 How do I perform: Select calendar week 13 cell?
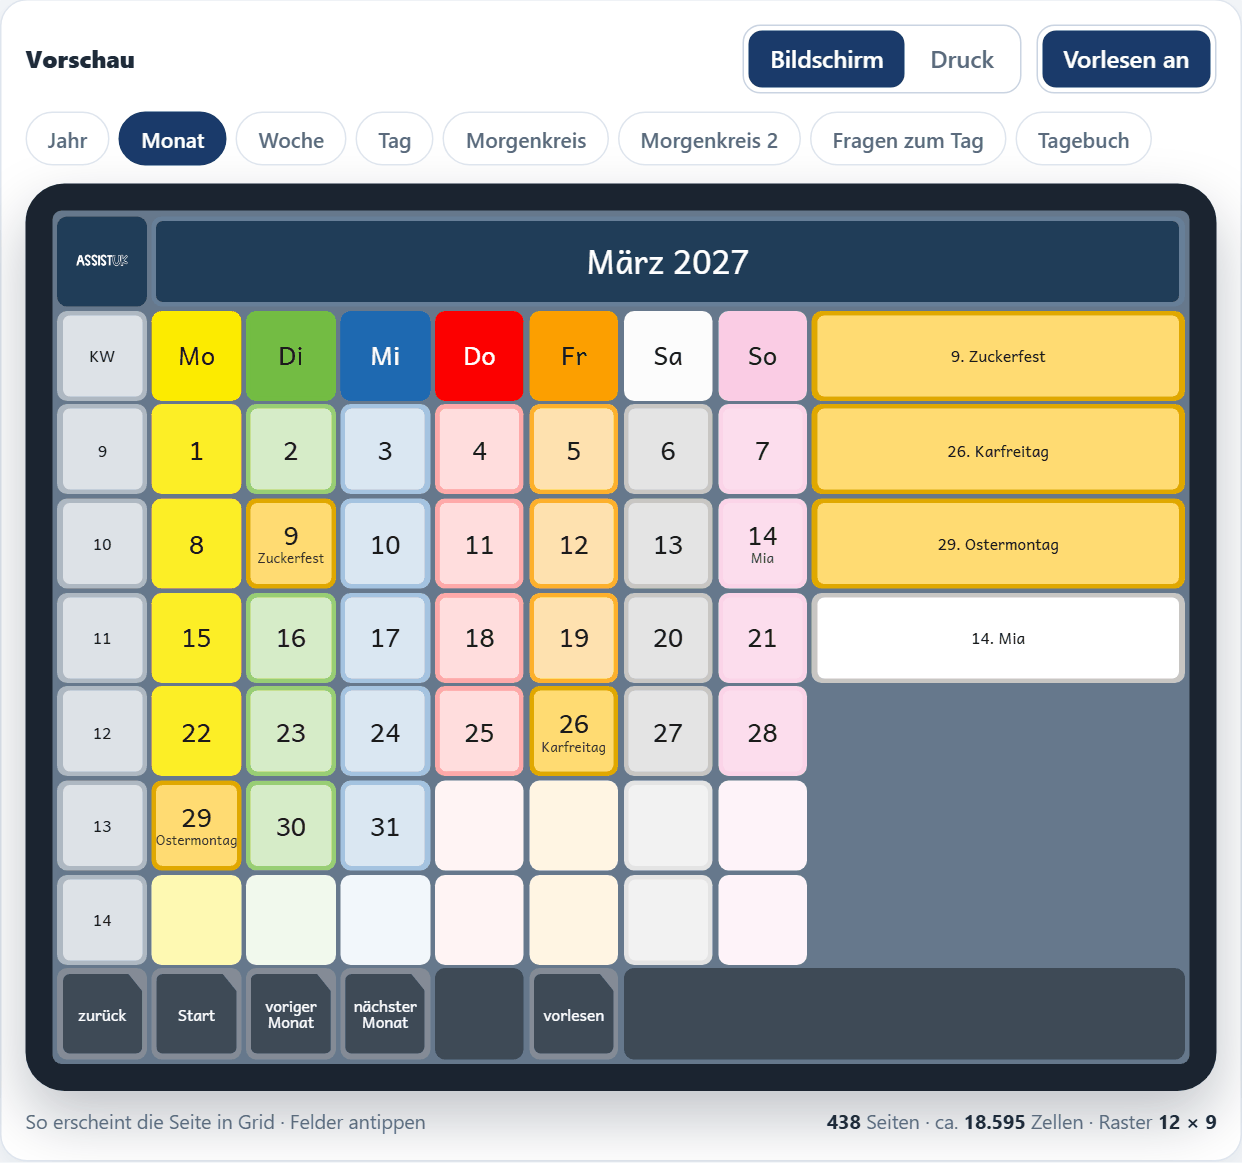(102, 826)
